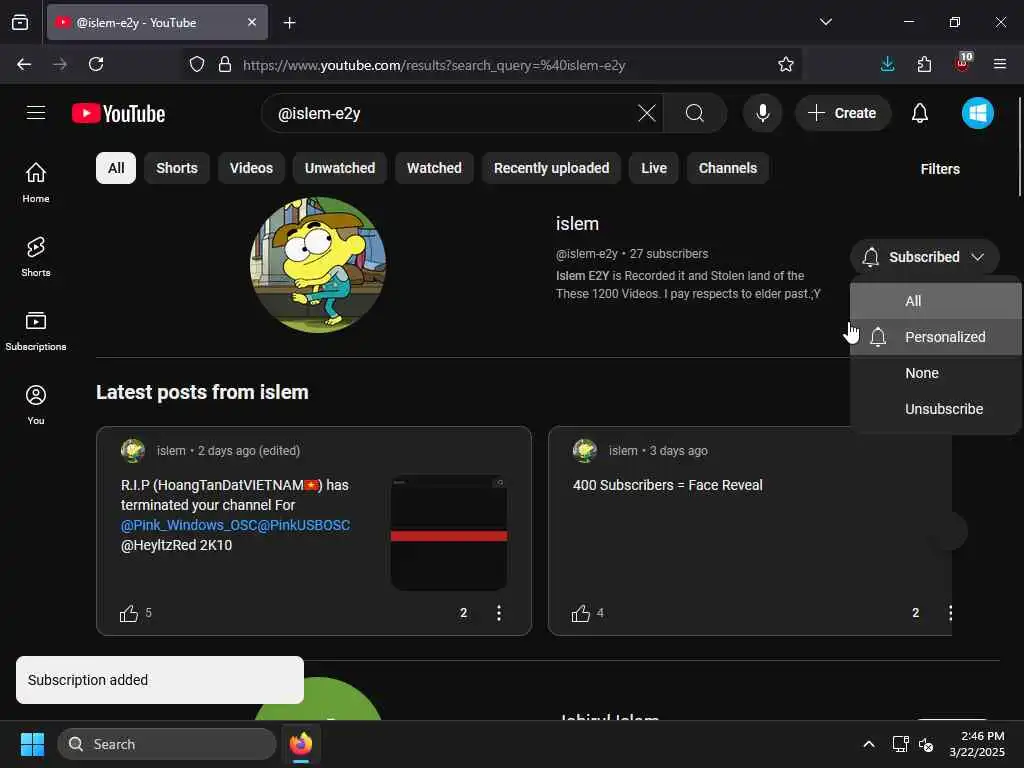
Task: Click the Firefox taskbar icon
Action: (x=300, y=744)
